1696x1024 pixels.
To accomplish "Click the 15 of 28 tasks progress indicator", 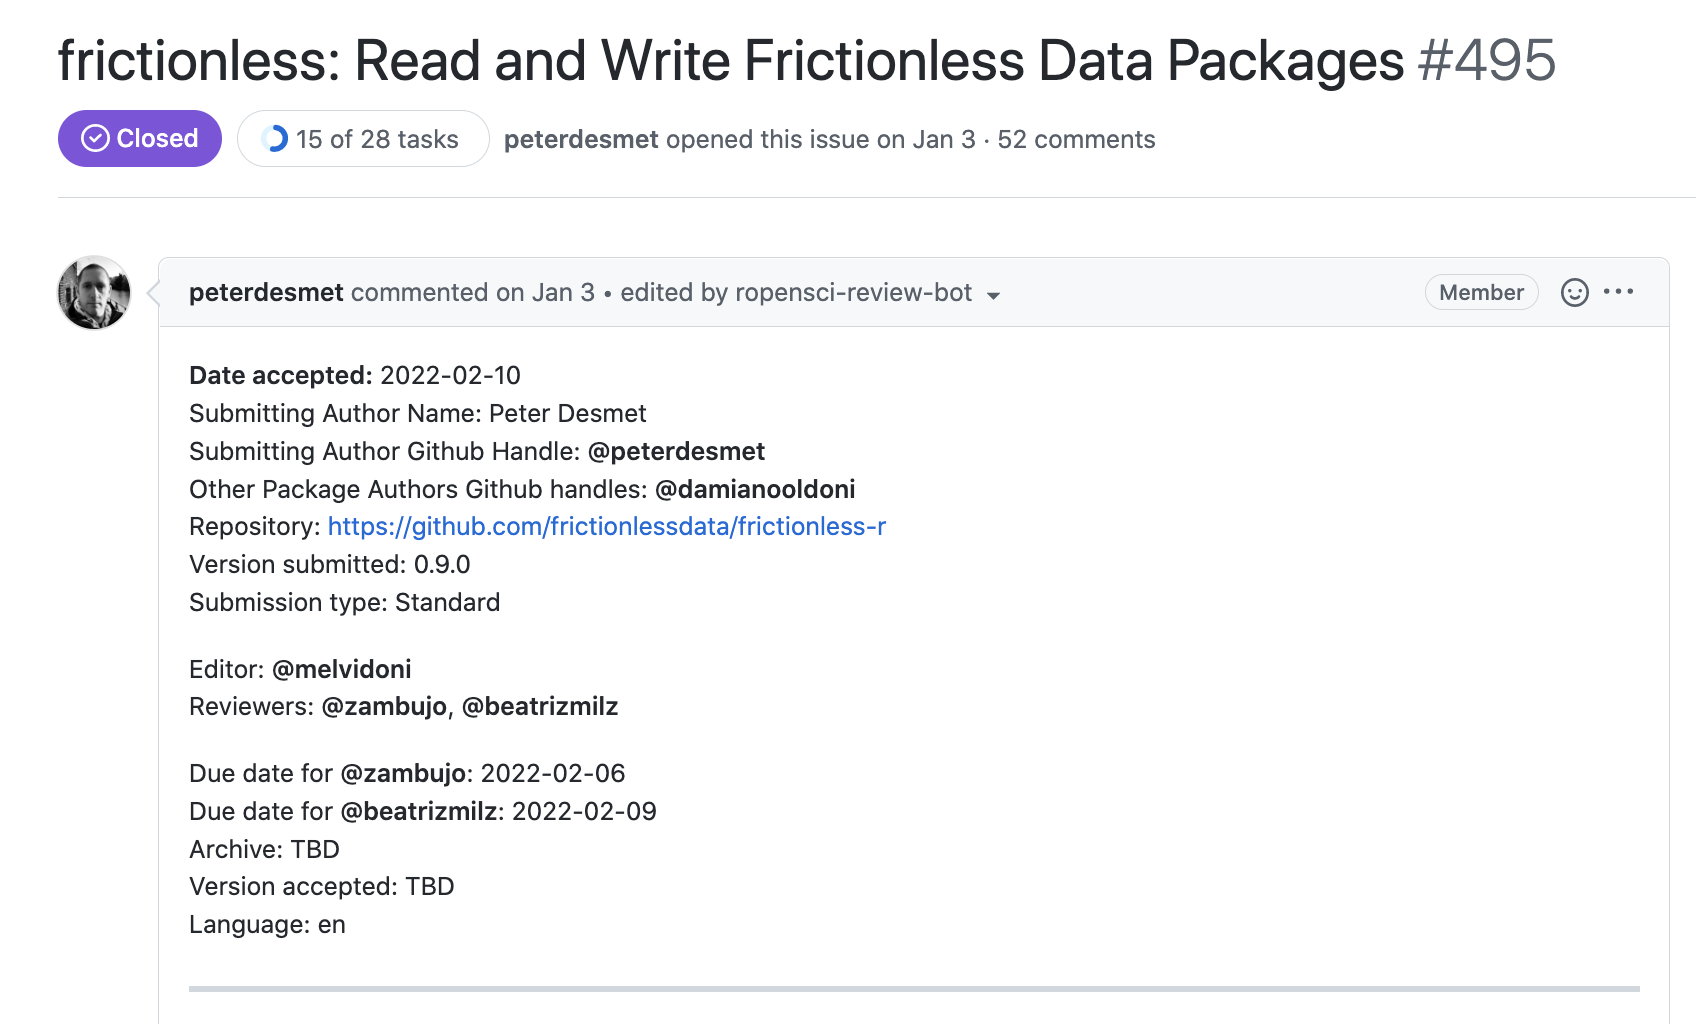I will [x=363, y=139].
